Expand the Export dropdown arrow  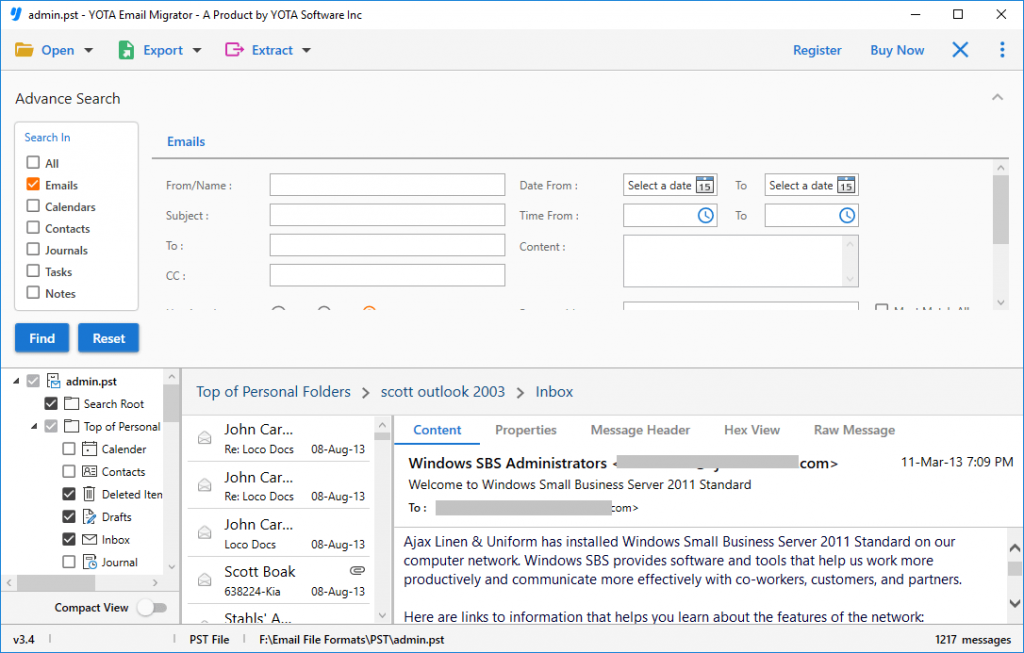(x=197, y=50)
